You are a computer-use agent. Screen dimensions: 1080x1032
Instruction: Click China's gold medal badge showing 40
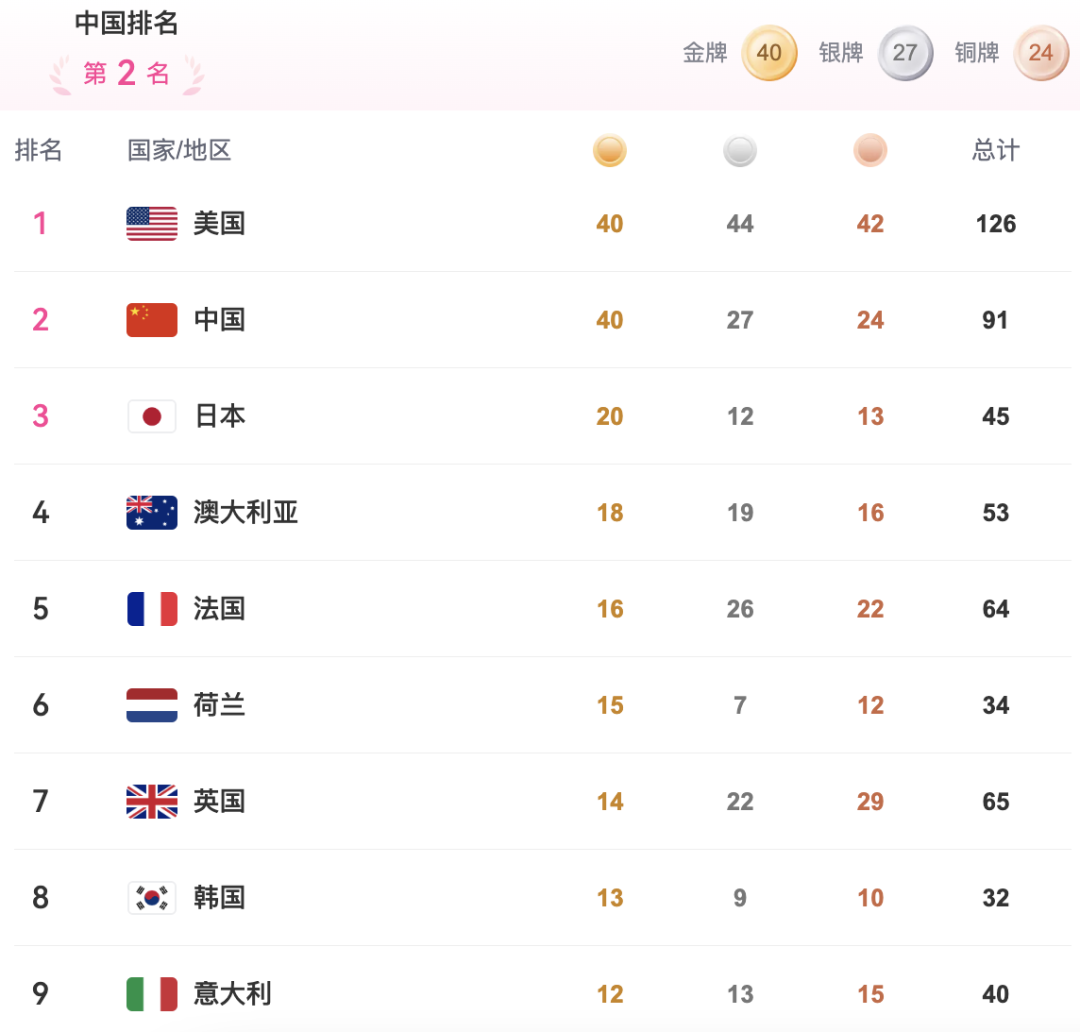[769, 52]
